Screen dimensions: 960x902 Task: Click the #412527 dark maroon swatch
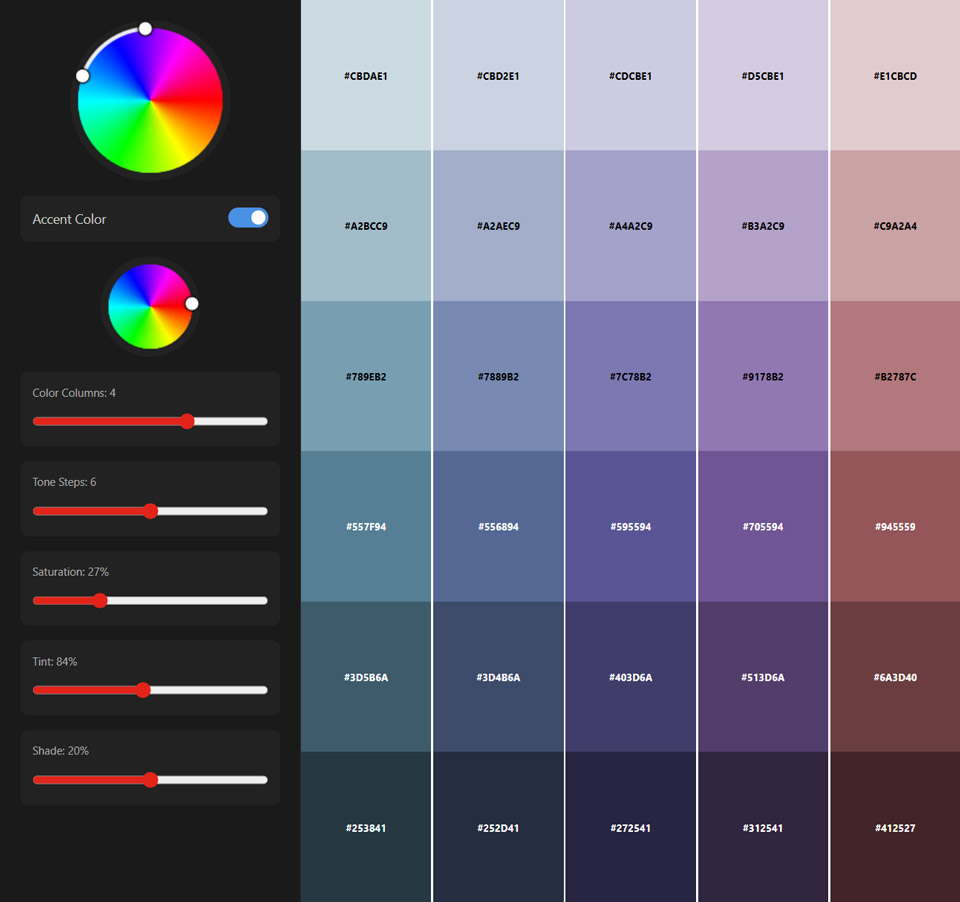coord(895,828)
